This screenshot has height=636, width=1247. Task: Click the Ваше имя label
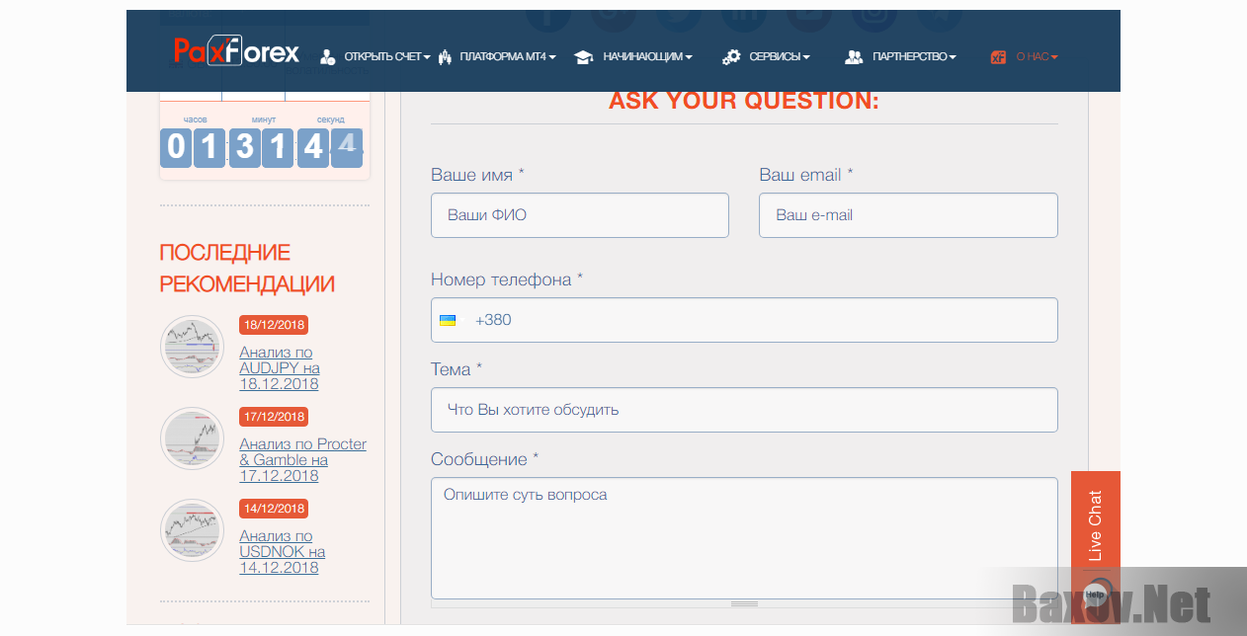tap(477, 175)
